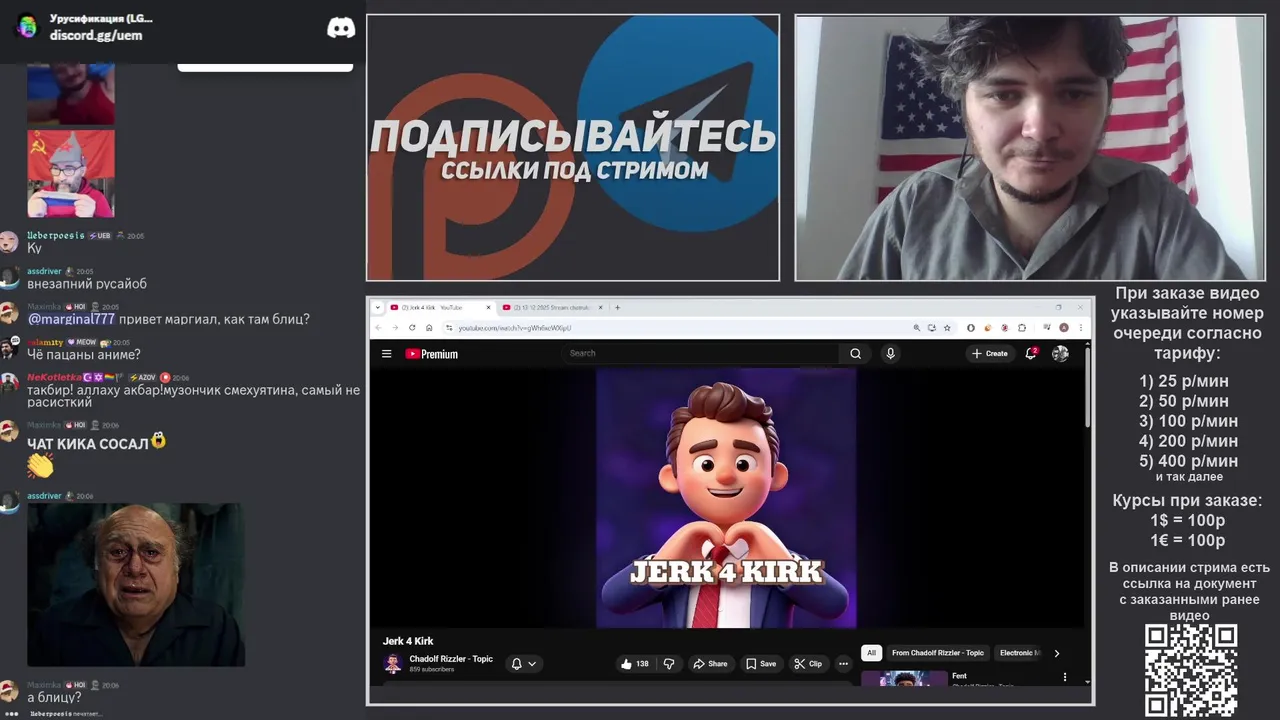The width and height of the screenshot is (1280, 720).
Task: Open the browser extensions puzzle icon
Action: pyautogui.click(x=1022, y=327)
